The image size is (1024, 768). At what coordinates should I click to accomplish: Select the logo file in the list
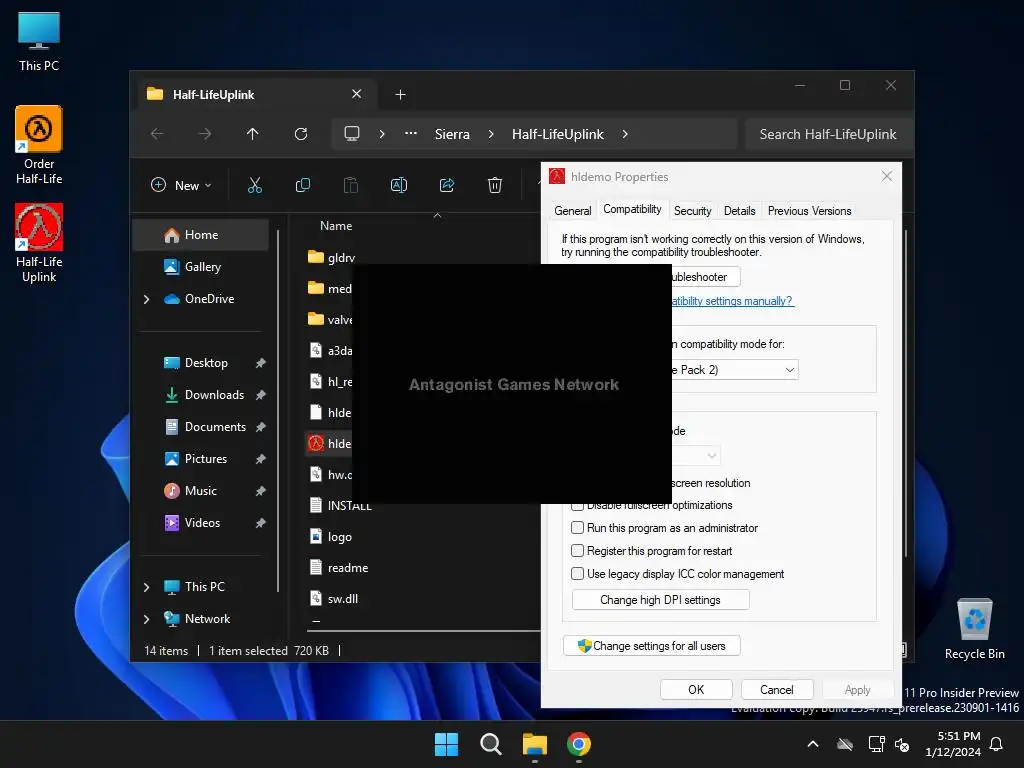[x=339, y=537]
